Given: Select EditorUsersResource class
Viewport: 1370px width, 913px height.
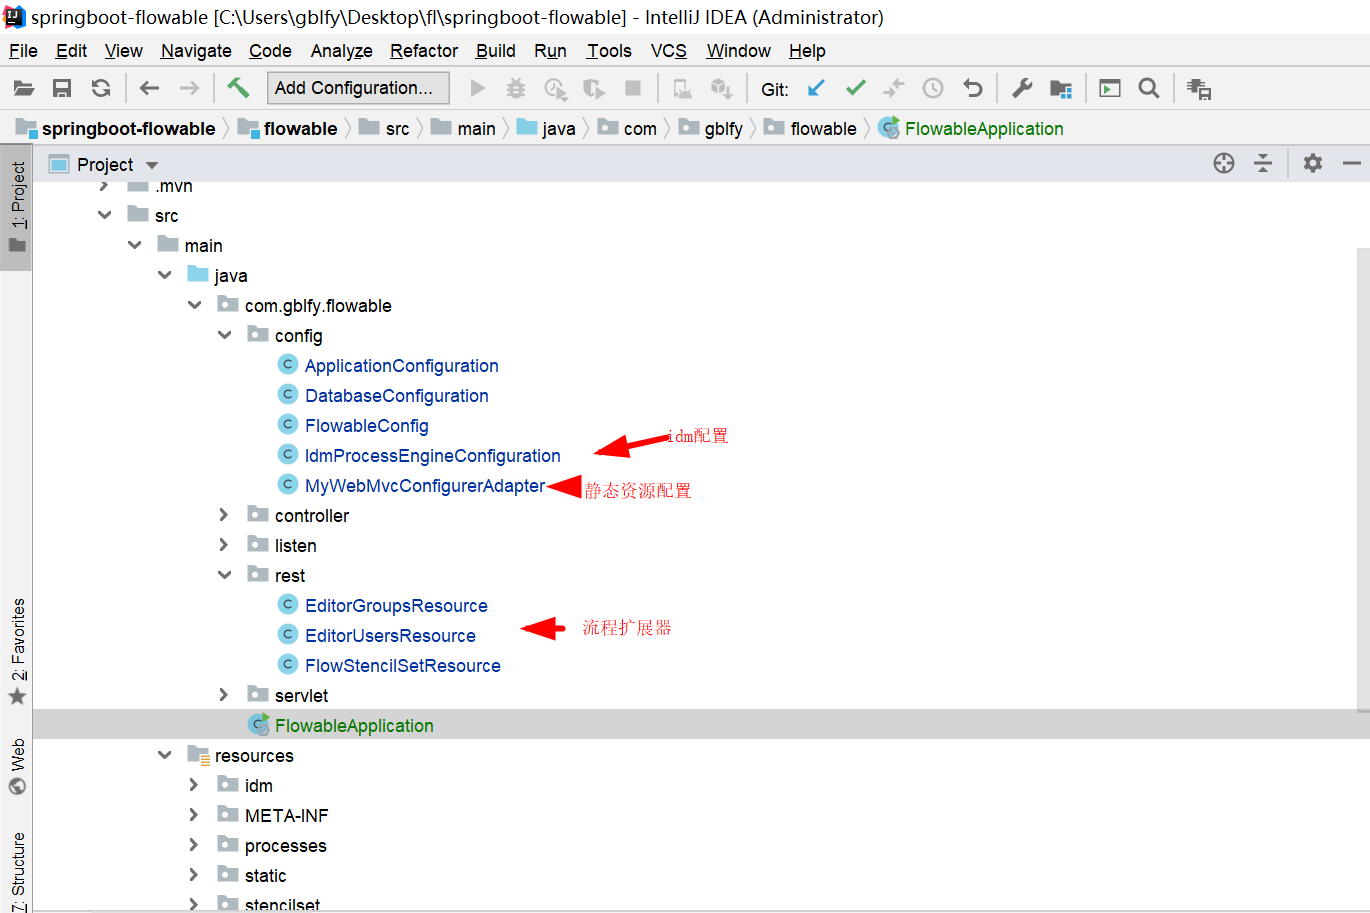Looking at the screenshot, I should coord(390,636).
